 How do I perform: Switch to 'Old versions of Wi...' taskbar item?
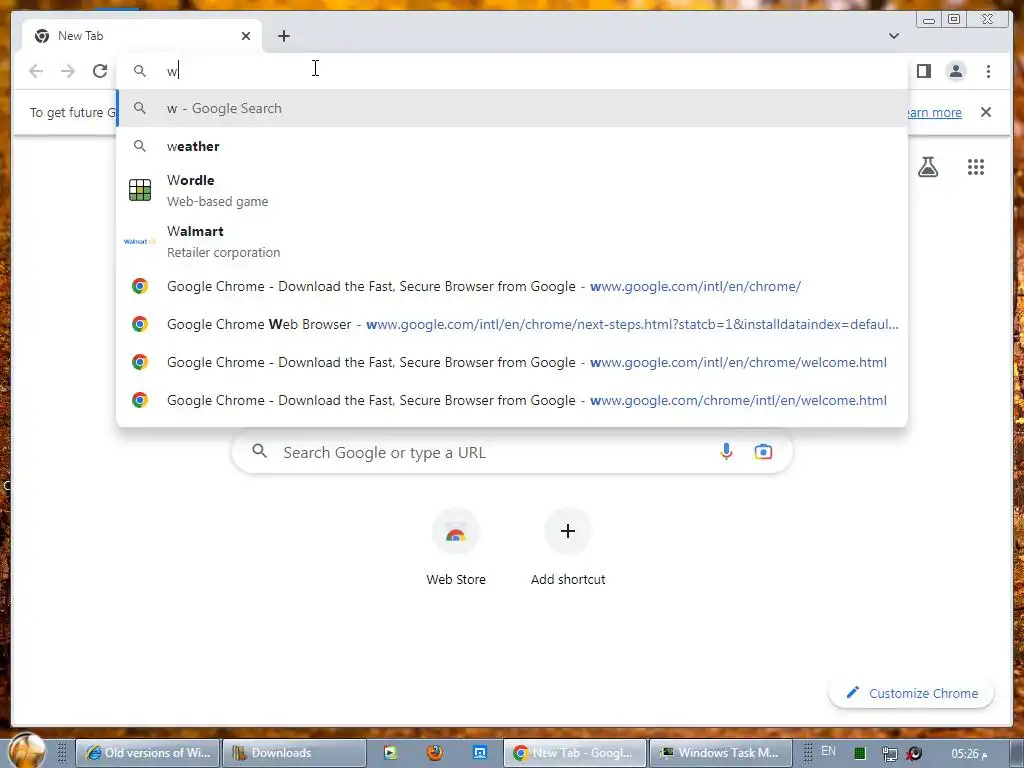pyautogui.click(x=148, y=753)
